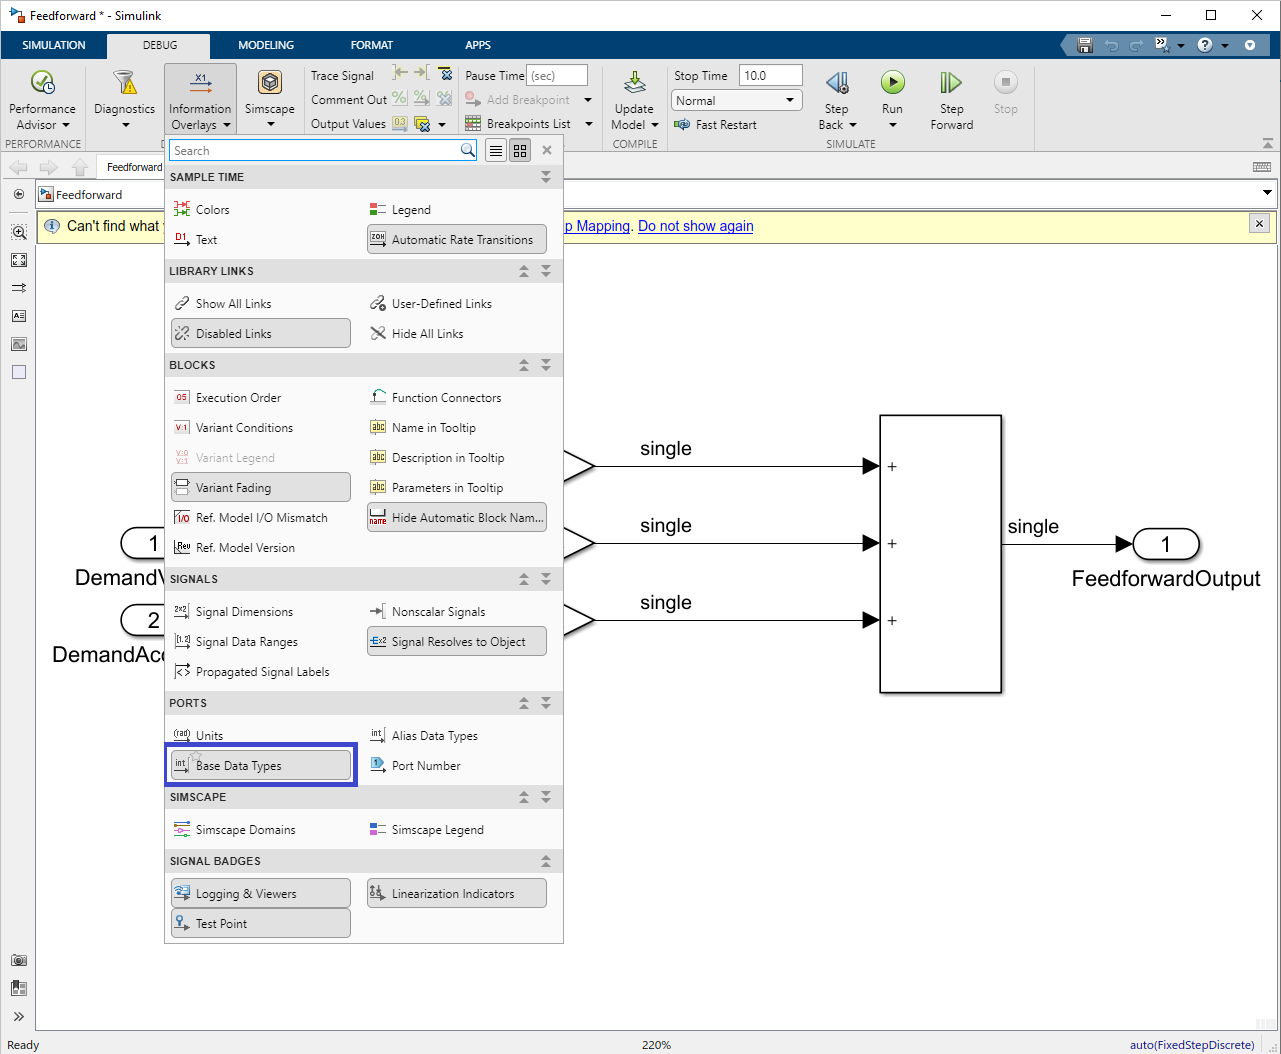Click the Step Forward icon
Screen dimensions: 1281x1054
tap(949, 97)
